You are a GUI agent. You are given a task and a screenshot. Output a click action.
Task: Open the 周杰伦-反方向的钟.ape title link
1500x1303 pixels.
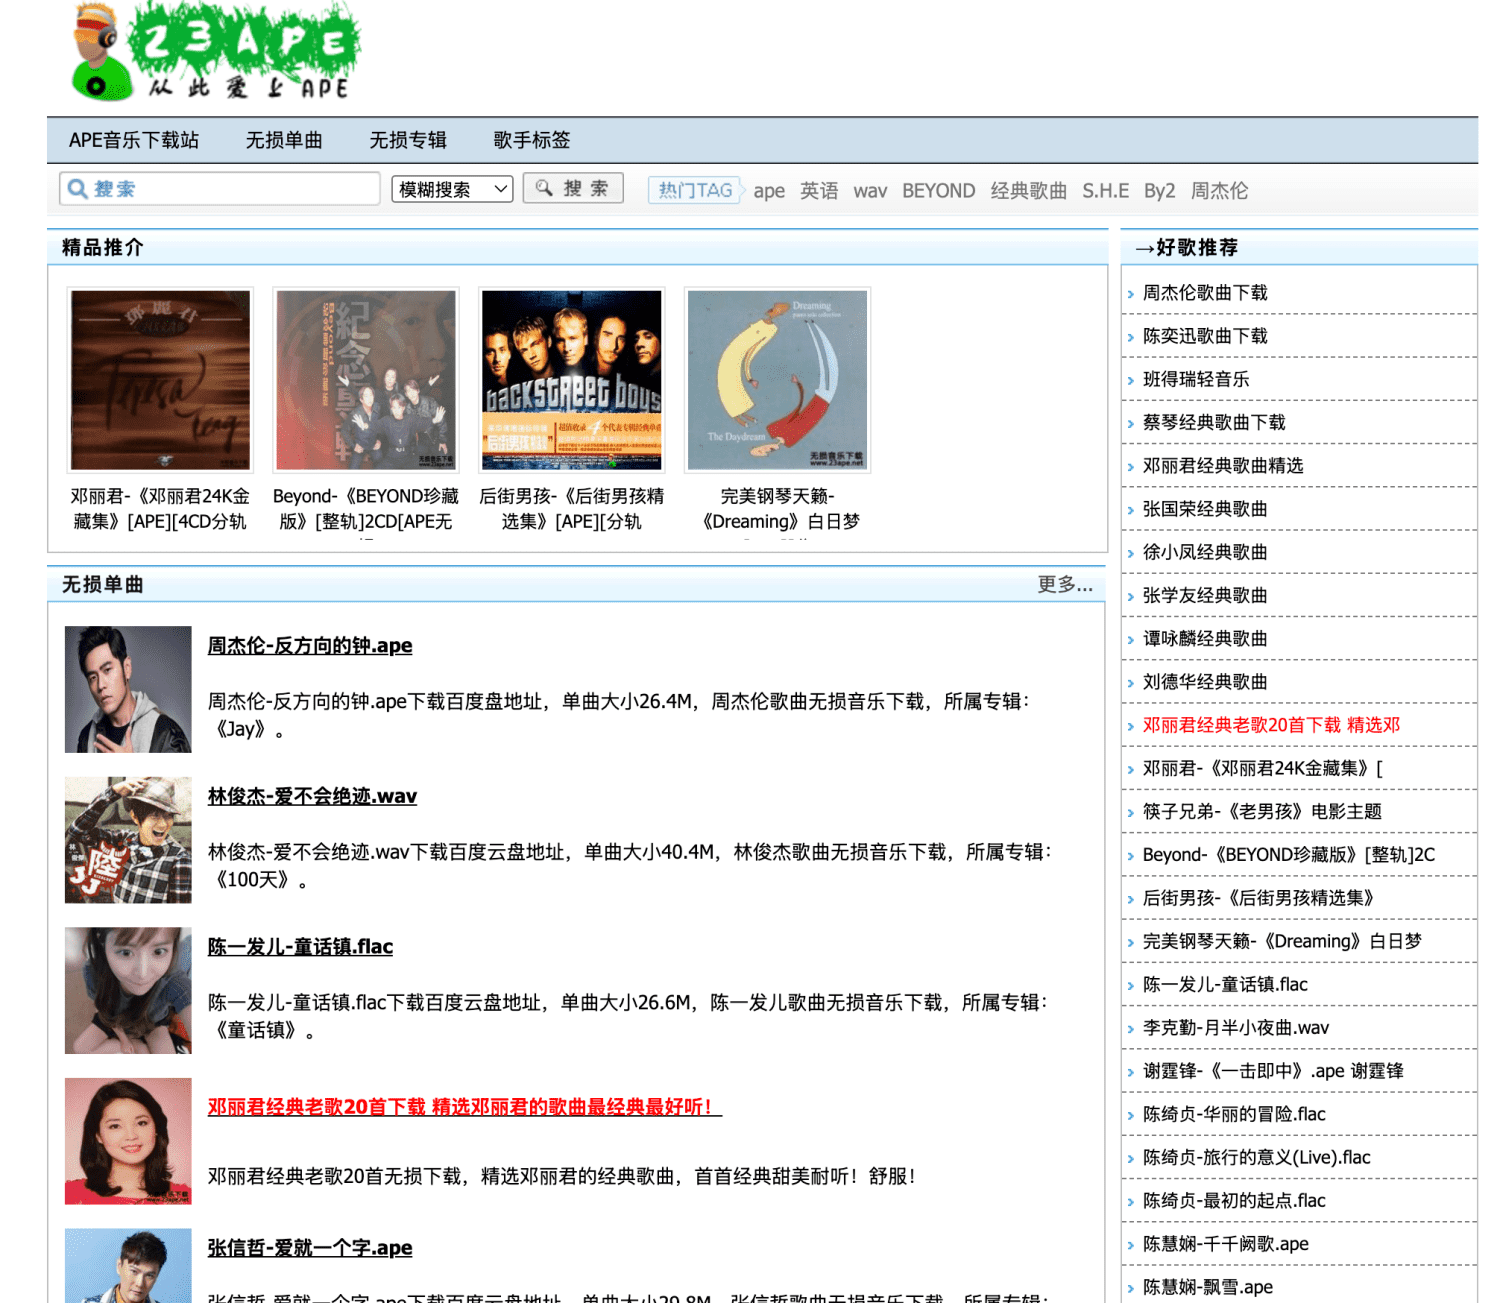coord(310,646)
